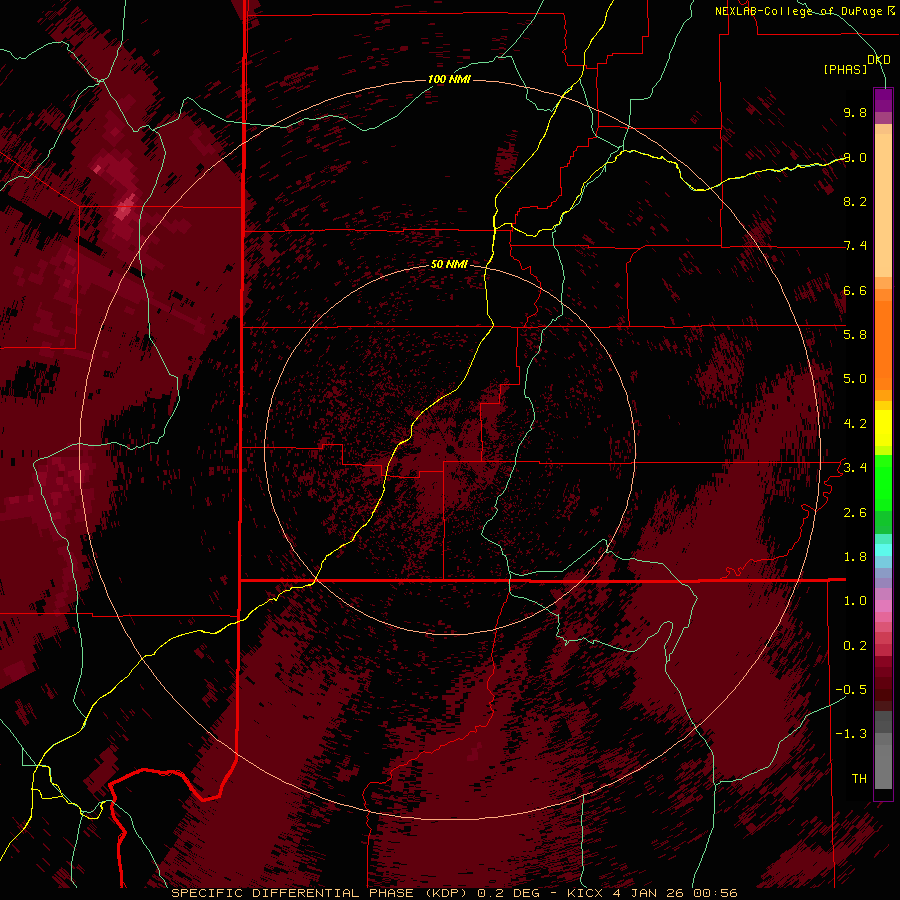Click the 9.0 value on color scale

coord(855,157)
